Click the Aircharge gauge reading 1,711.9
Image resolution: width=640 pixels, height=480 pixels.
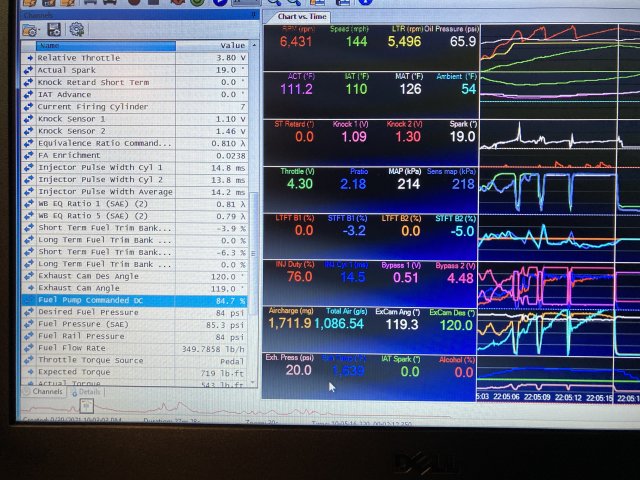(290, 324)
